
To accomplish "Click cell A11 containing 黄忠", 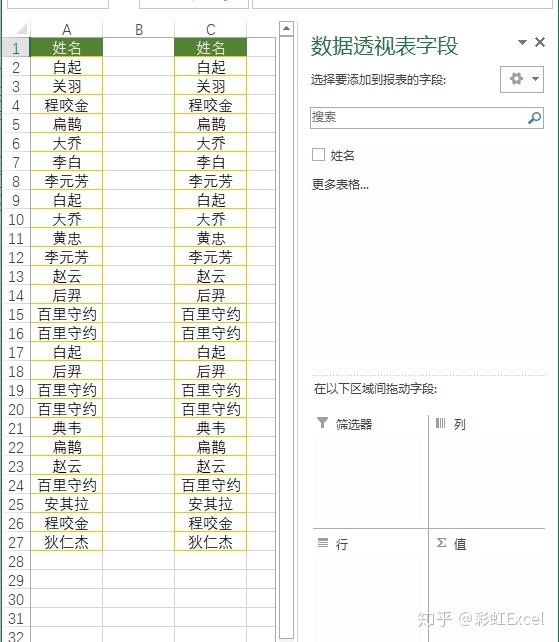I will click(66, 238).
